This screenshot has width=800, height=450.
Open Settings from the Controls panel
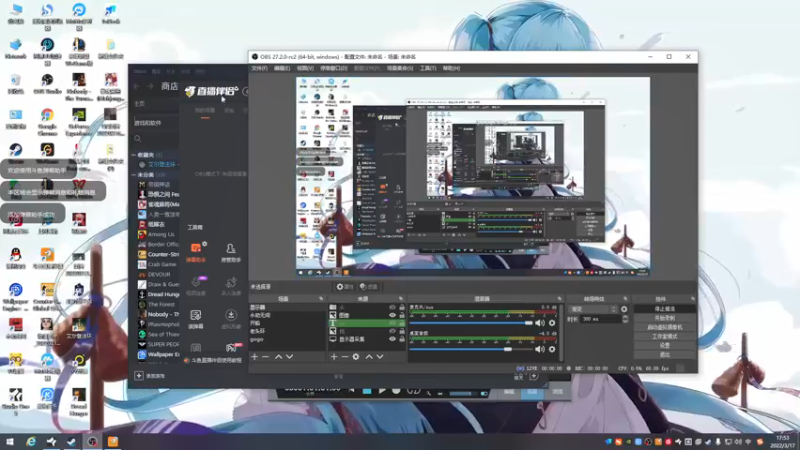point(664,345)
